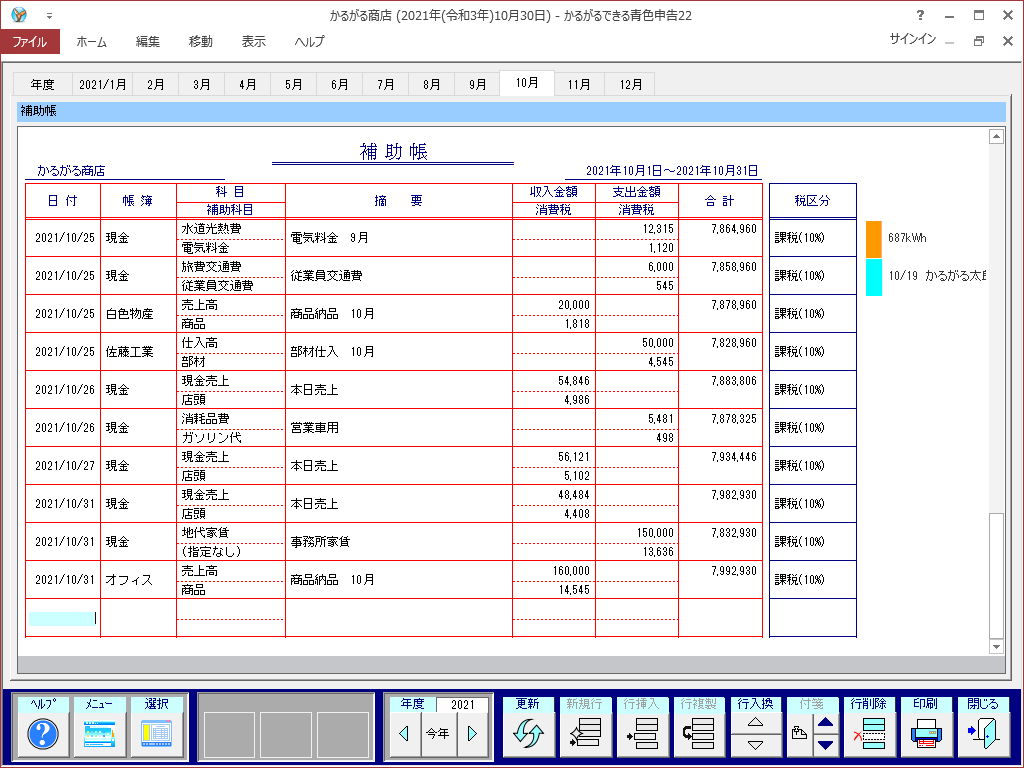This screenshot has height=768, width=1024.
Task: Switch to the 年度 tab
Action: [x=42, y=84]
